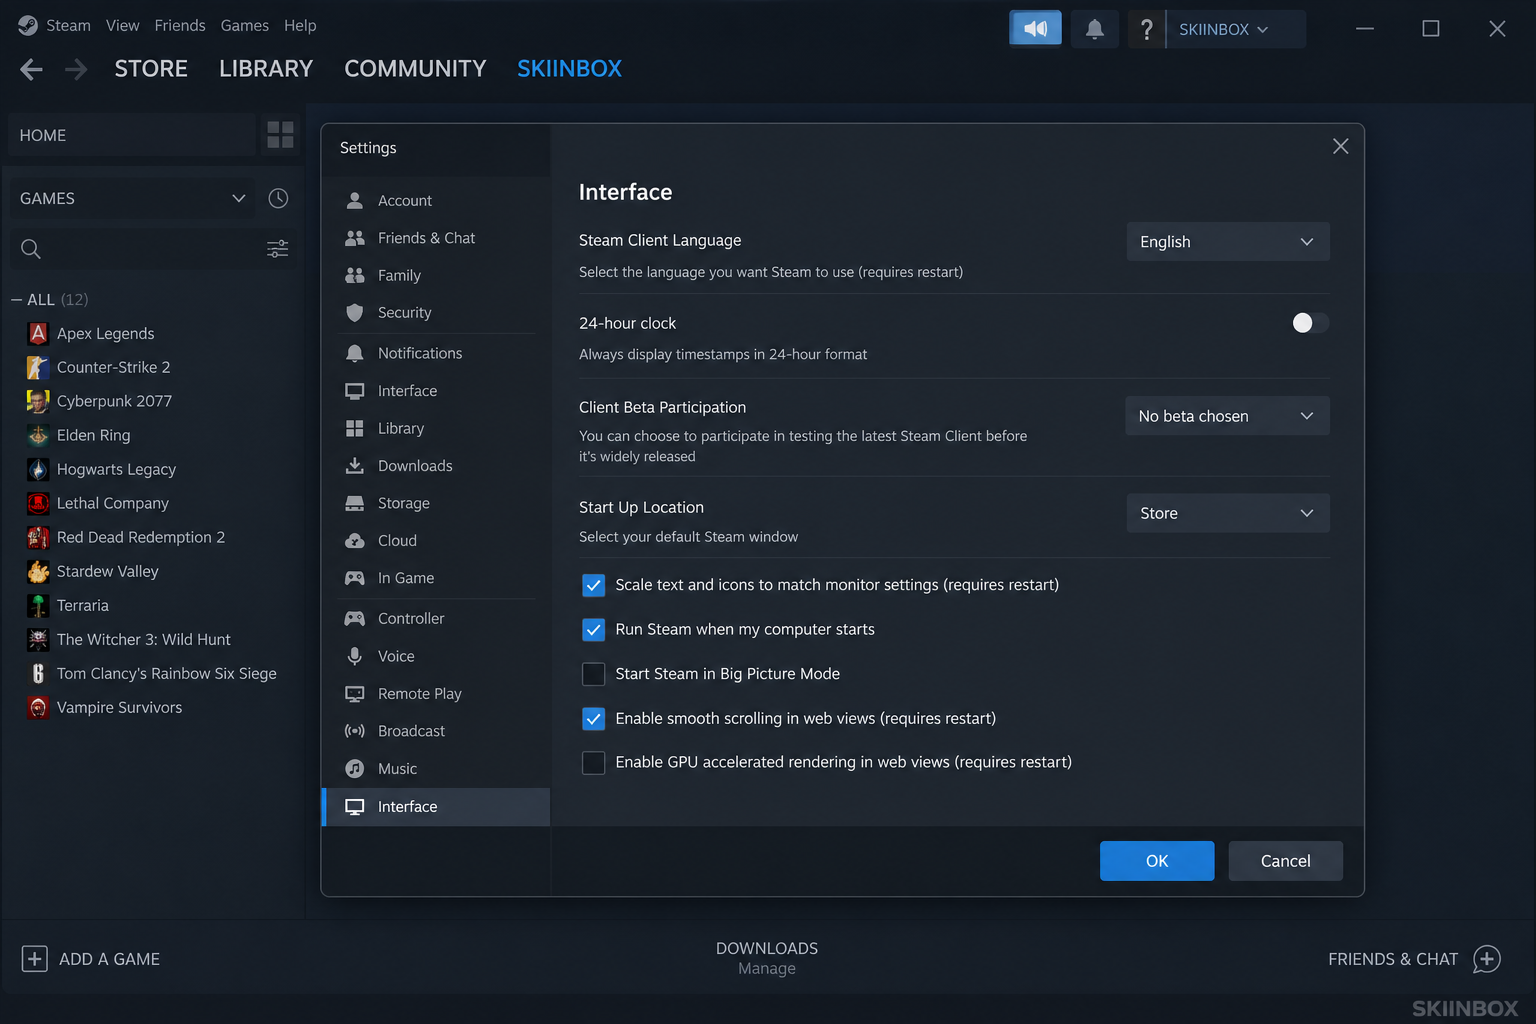Switch library to grid view icon
Image resolution: width=1536 pixels, height=1024 pixels.
281,135
